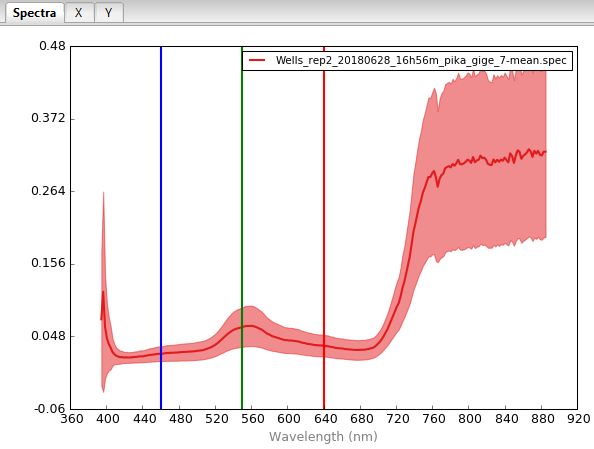Click the 0.372 y-axis tick label
594x449 pixels.
click(x=48, y=118)
